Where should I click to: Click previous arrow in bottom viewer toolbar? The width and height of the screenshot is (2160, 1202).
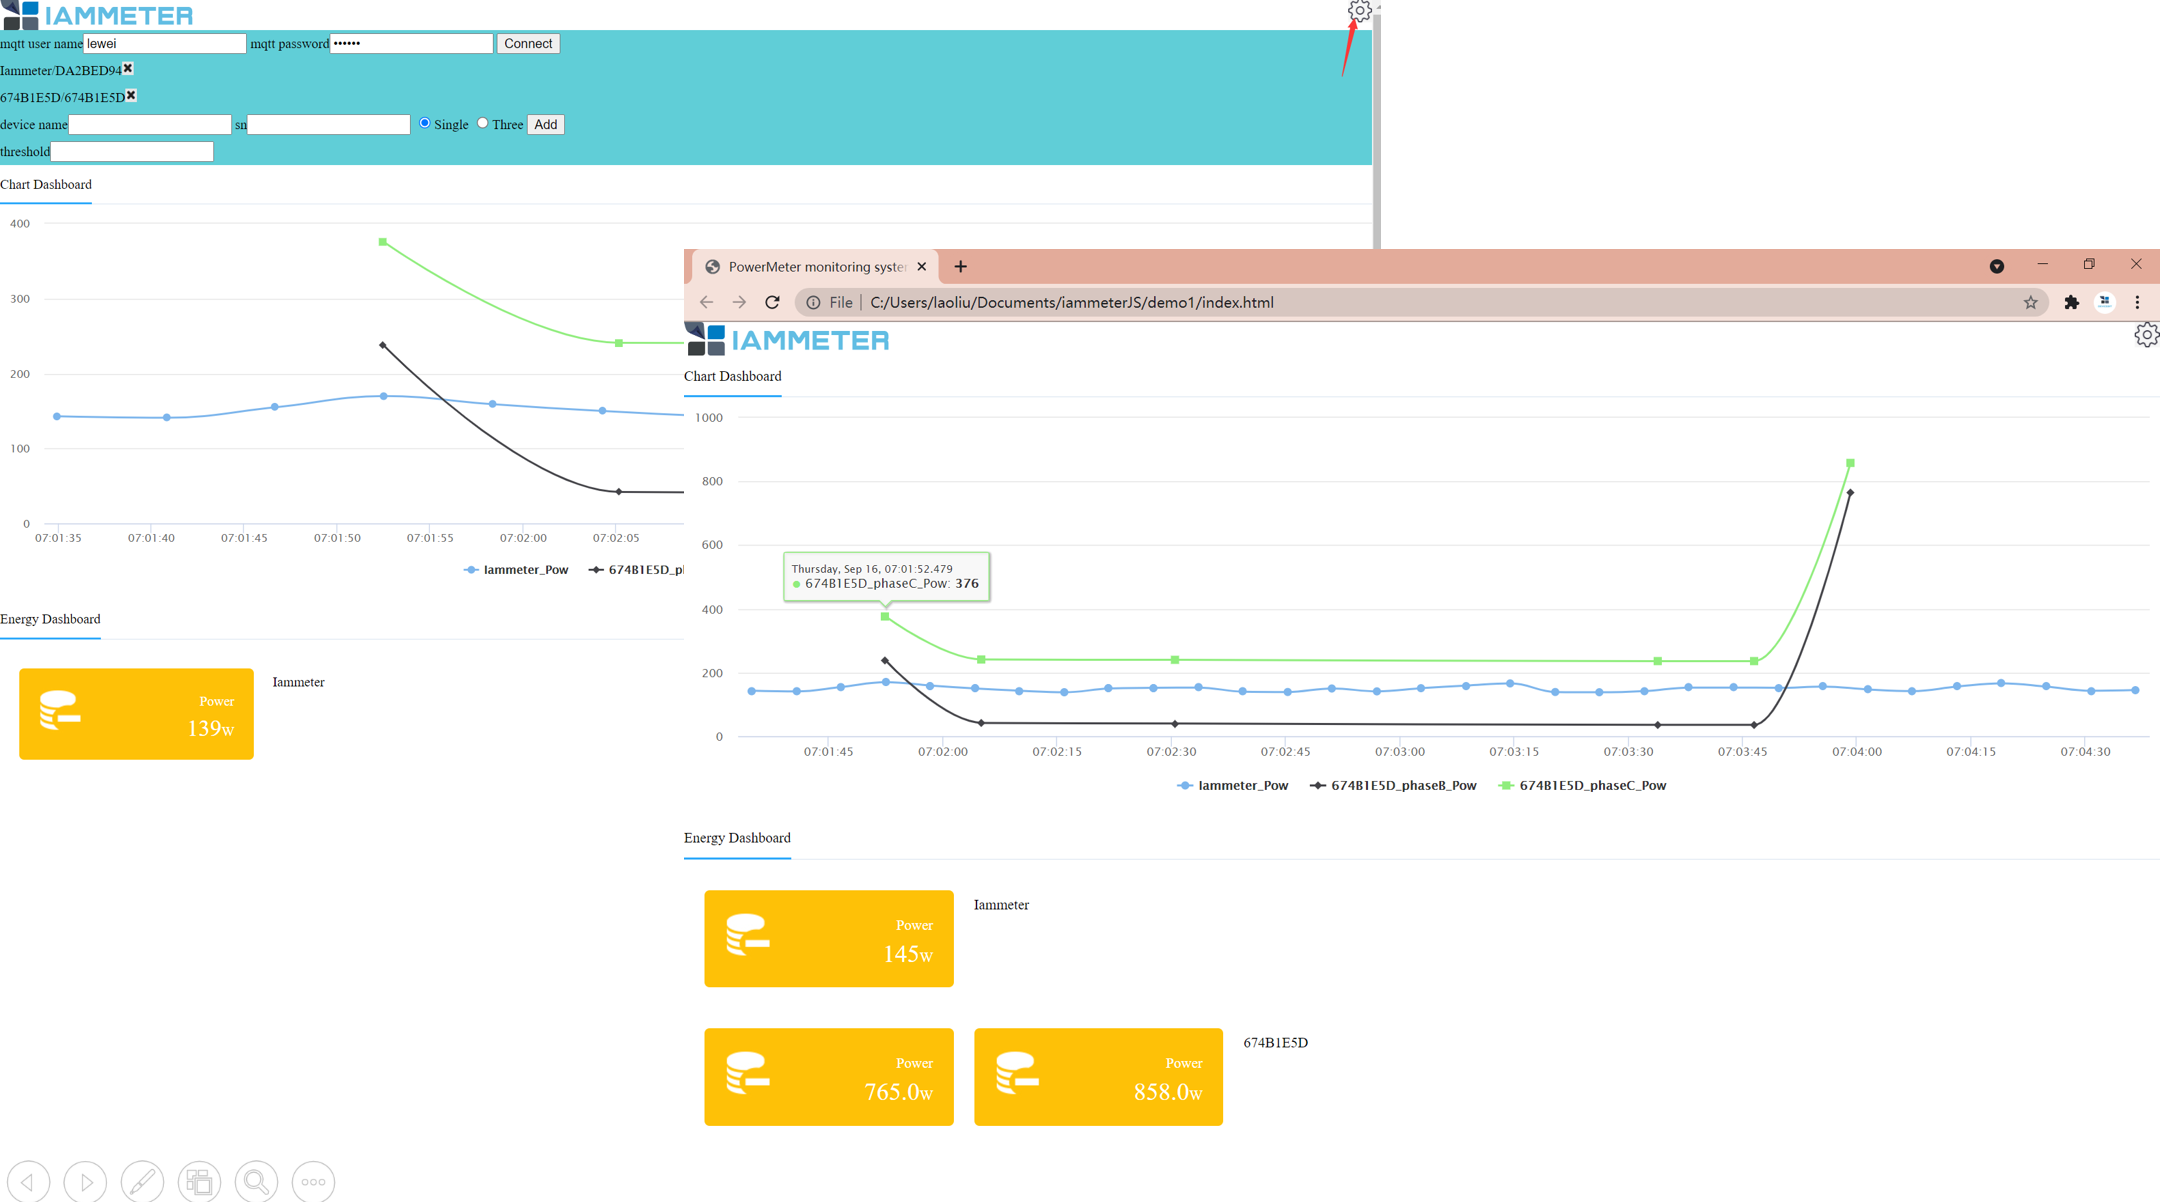point(28,1182)
